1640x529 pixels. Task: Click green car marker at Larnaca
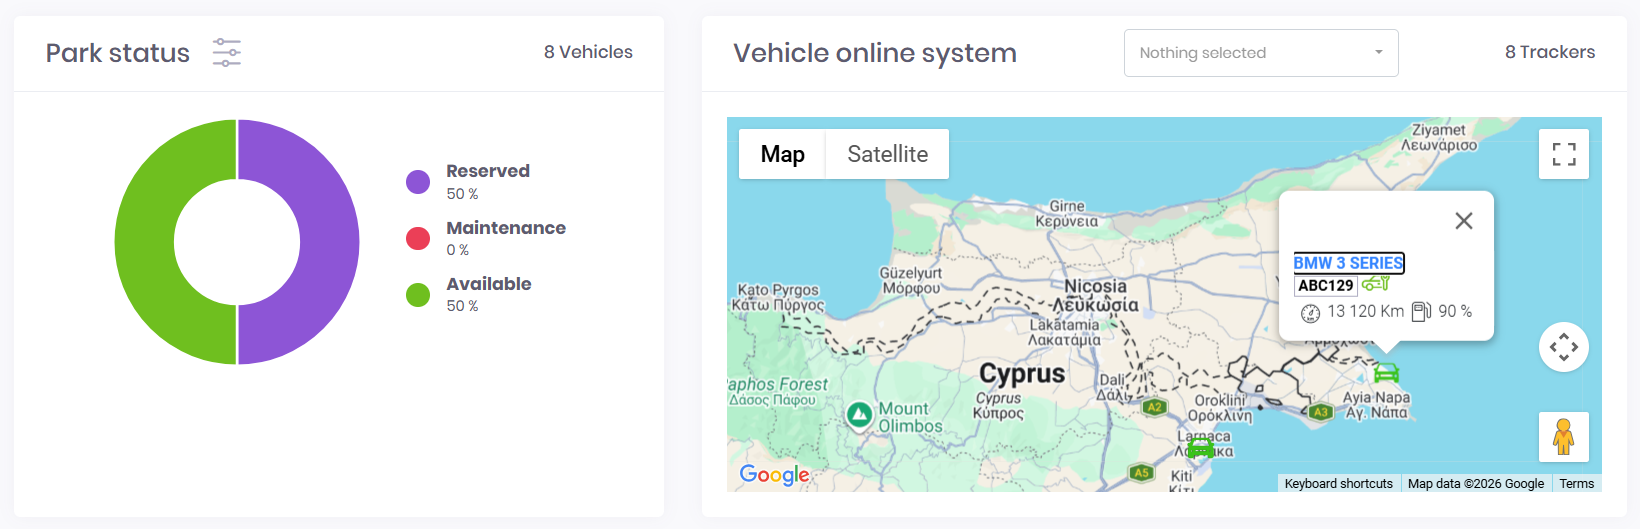1201,448
